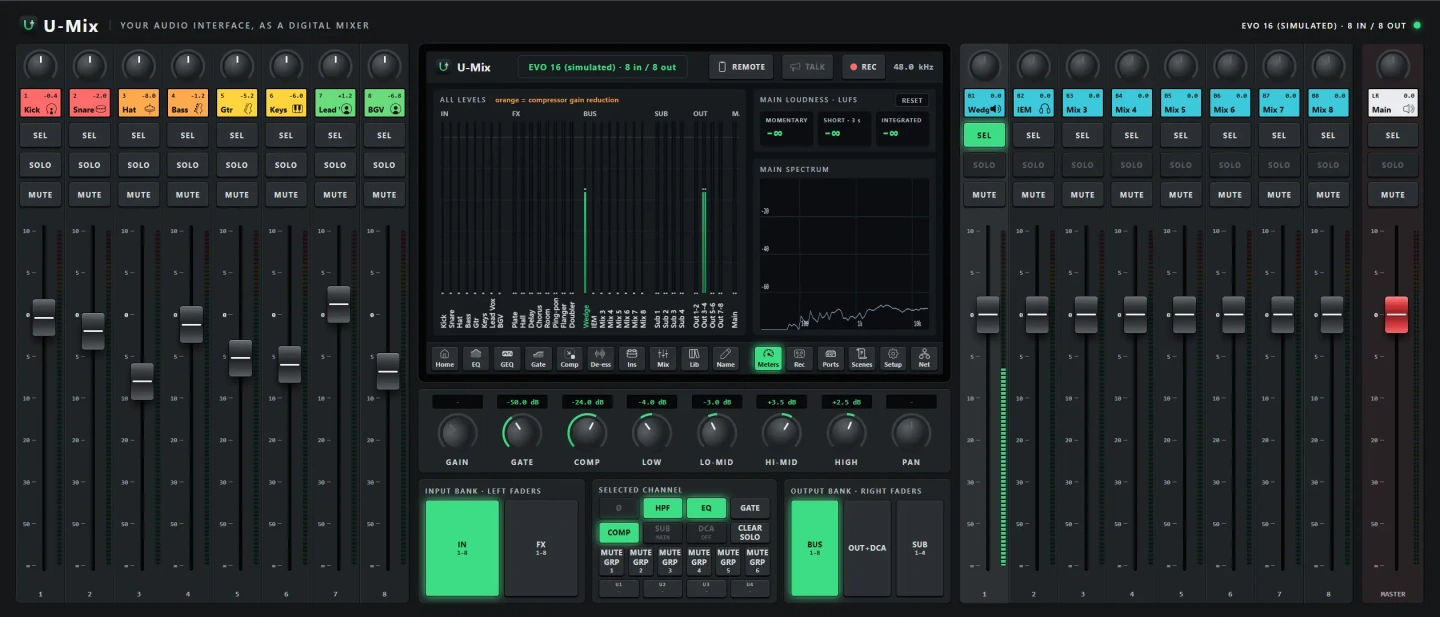Open the Scenes page icon
Image resolution: width=1440 pixels, height=617 pixels.
862,358
